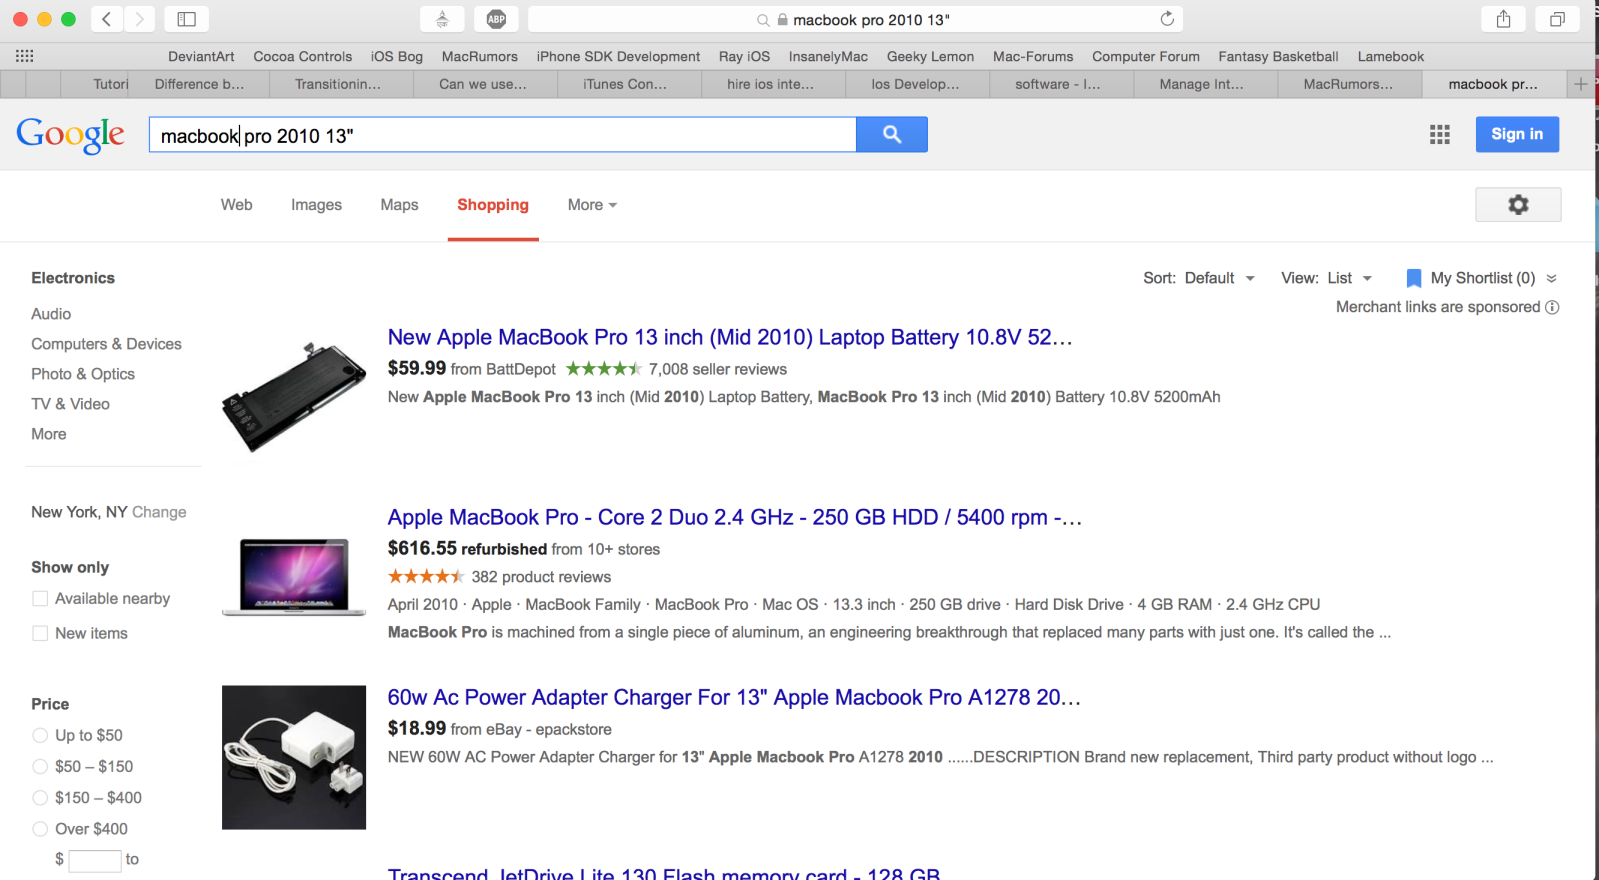1599x880 pixels.
Task: Click the Google logo
Action: click(x=71, y=135)
